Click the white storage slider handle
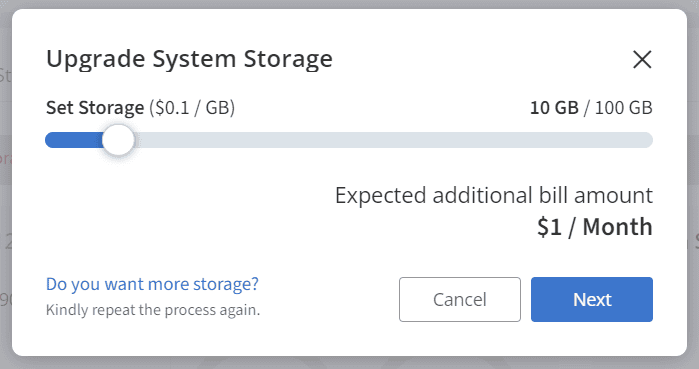This screenshot has height=369, width=699. pos(118,140)
